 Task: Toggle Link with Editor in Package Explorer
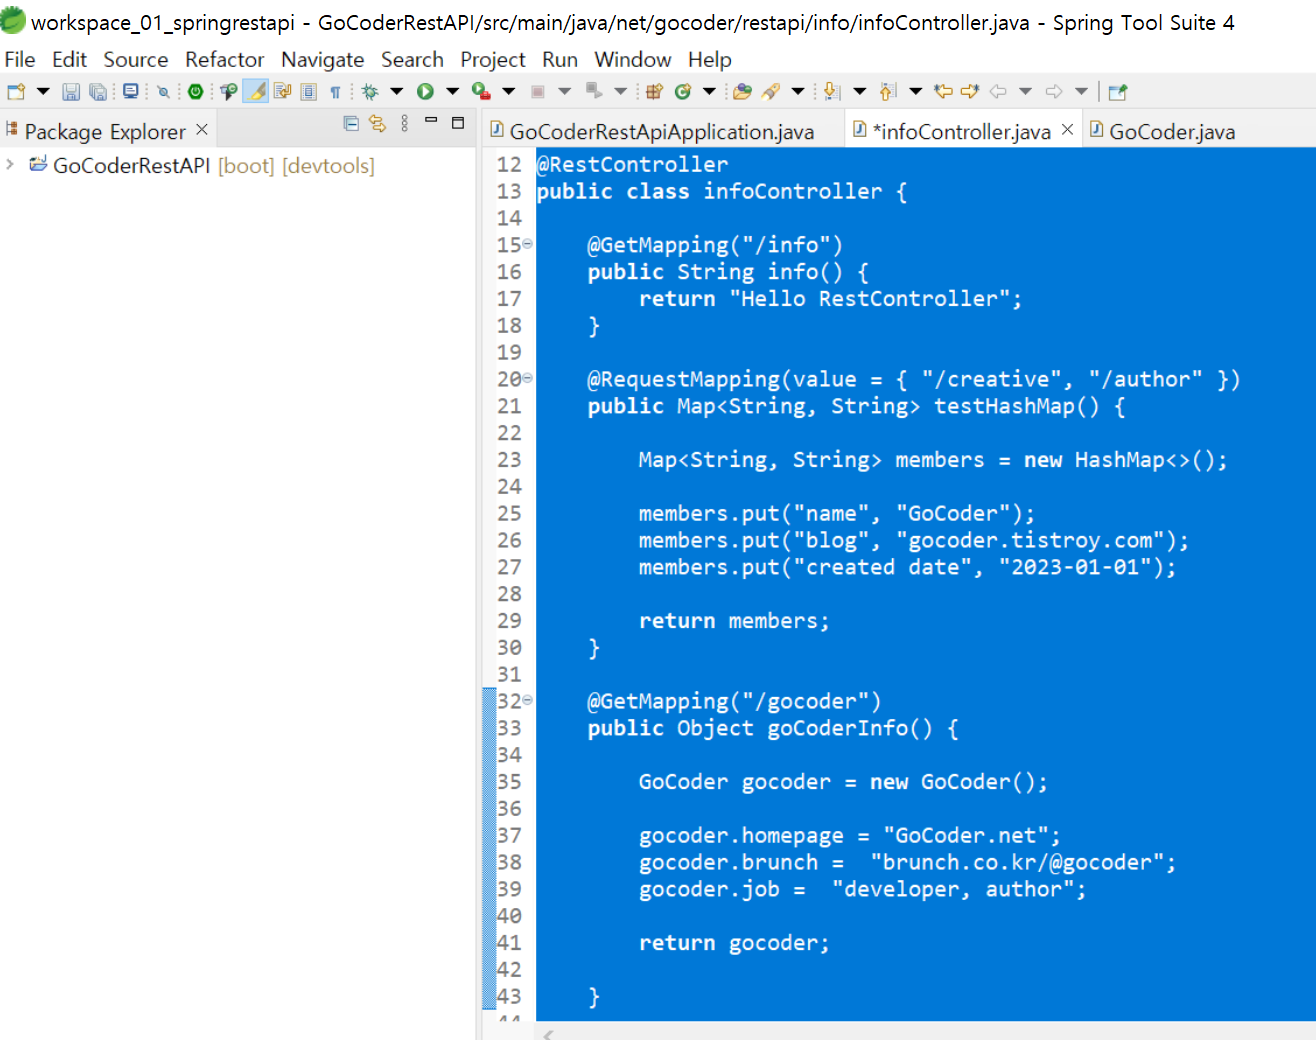point(377,123)
